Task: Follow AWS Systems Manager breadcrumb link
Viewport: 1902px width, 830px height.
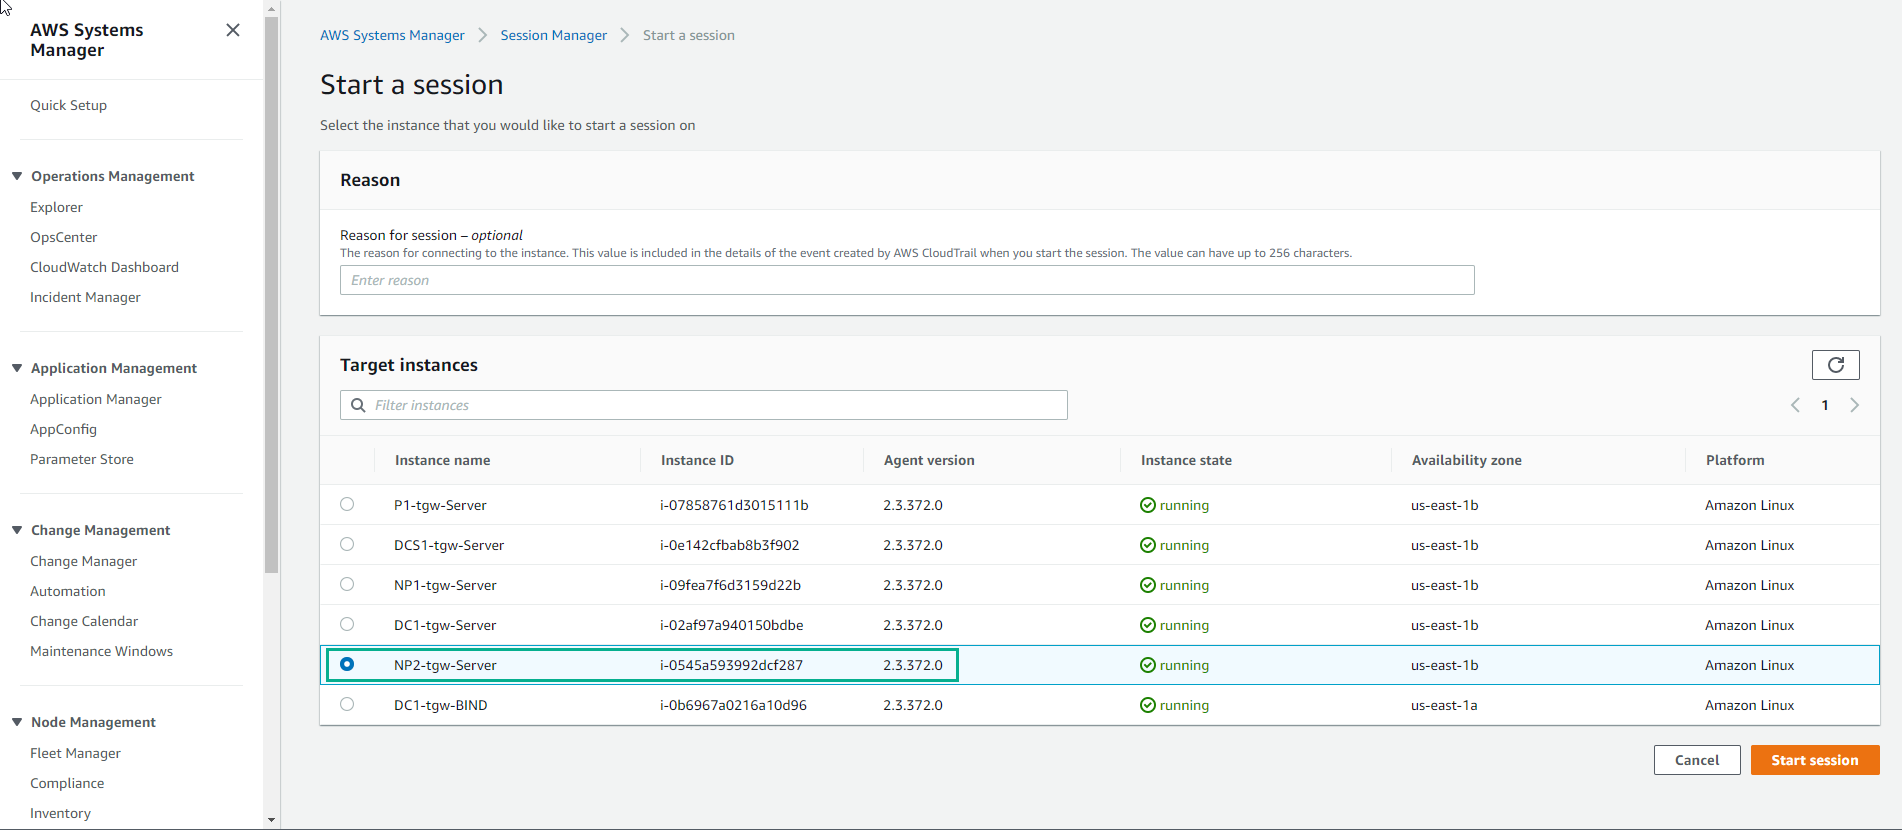Action: (x=392, y=35)
